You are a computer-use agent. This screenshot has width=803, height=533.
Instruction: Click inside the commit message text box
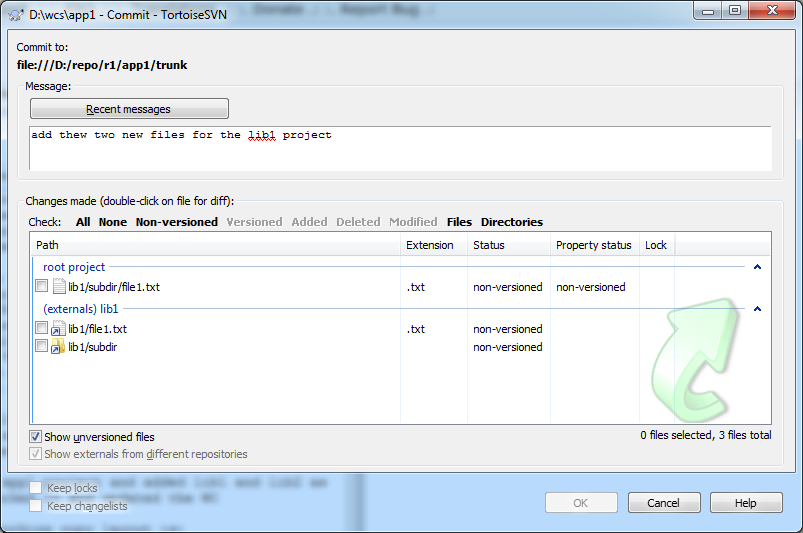coord(400,148)
